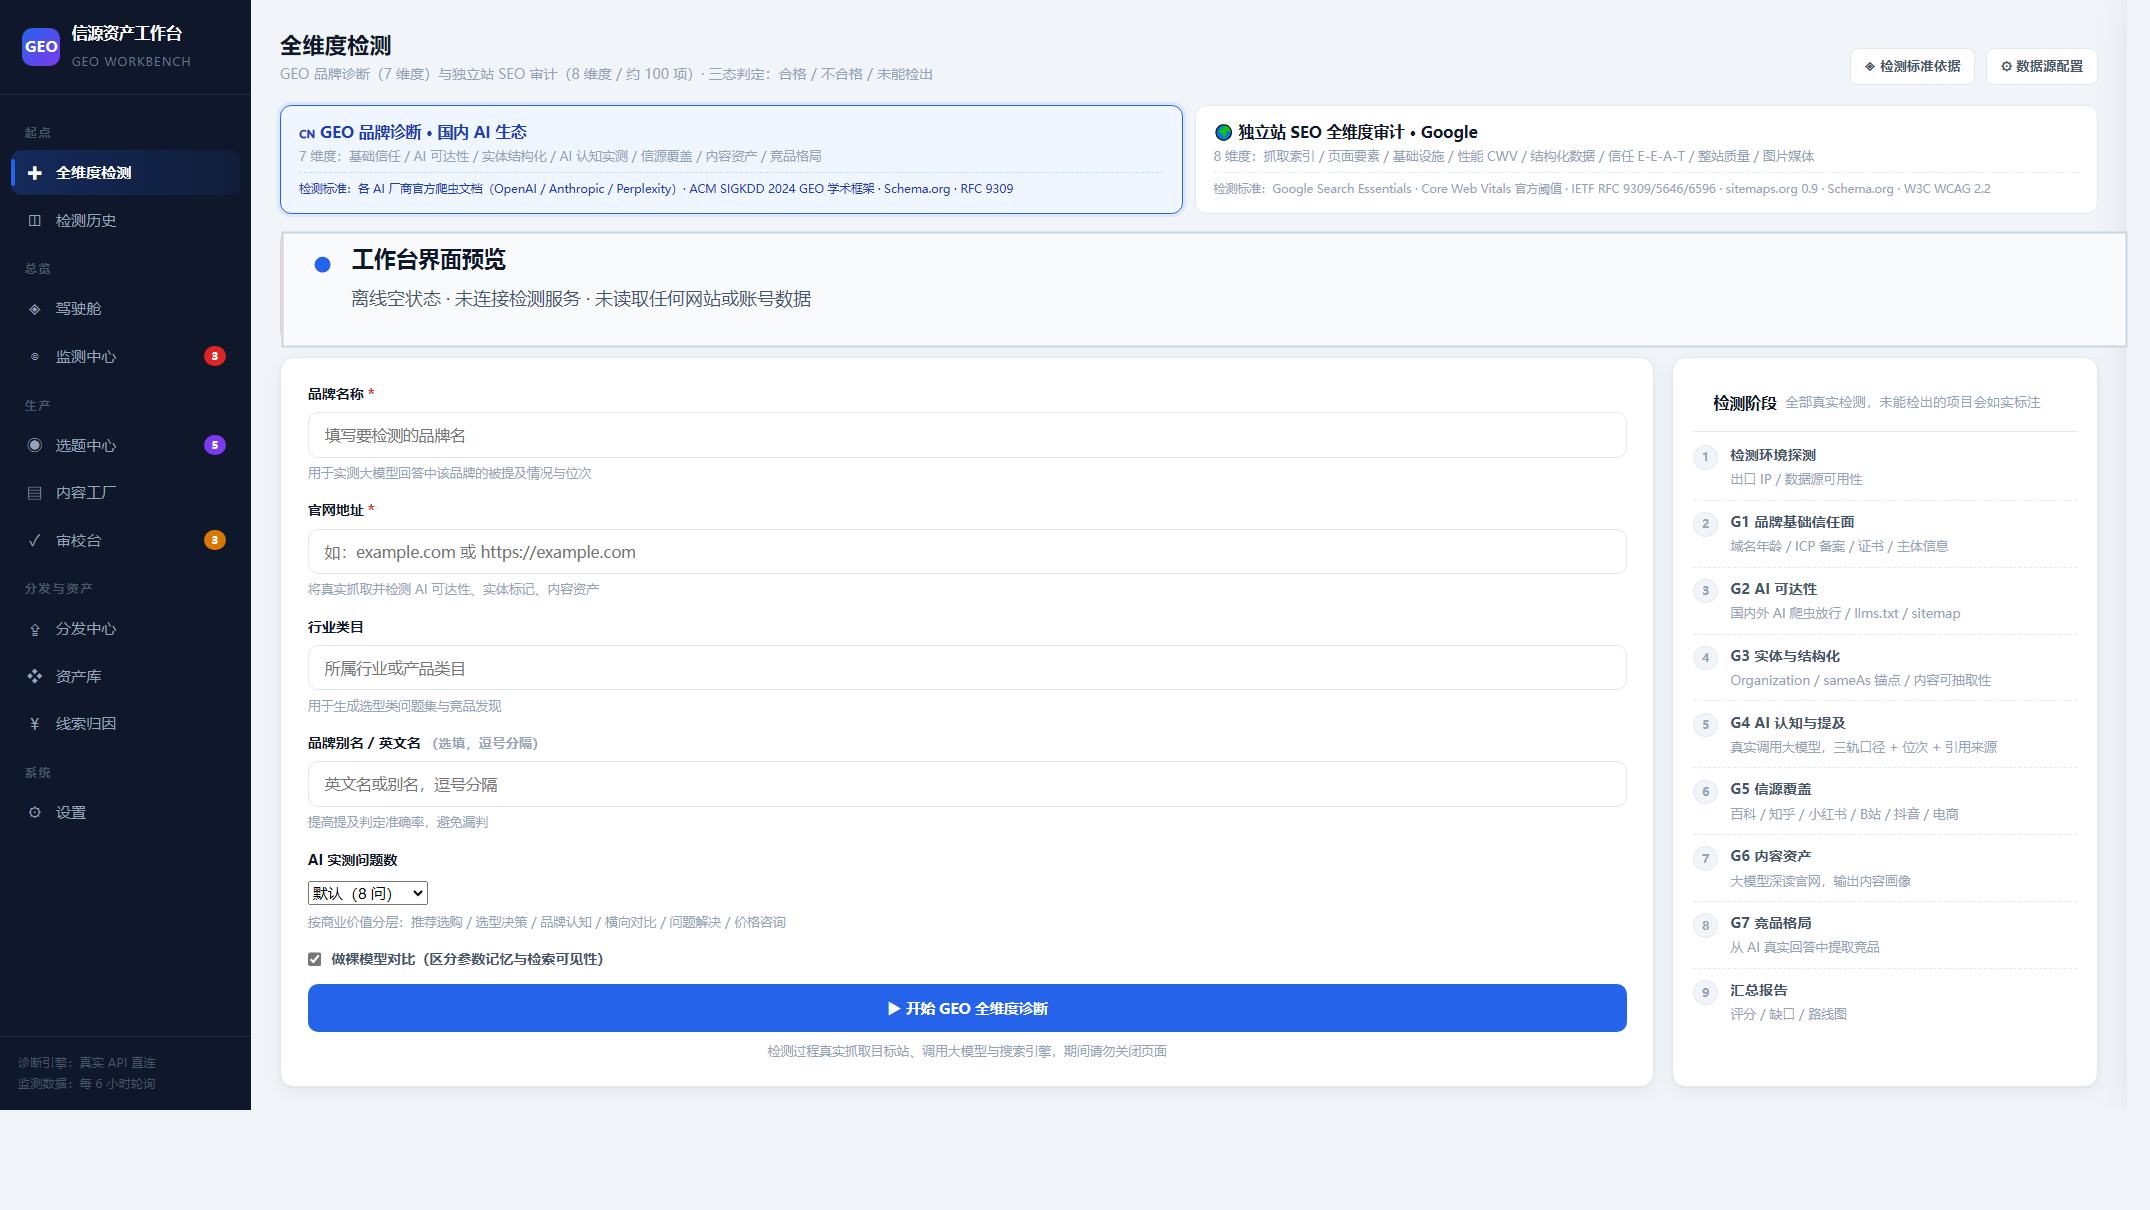2150x1210 pixels.
Task: Click the purple badge on 选题中心
Action: (215, 445)
